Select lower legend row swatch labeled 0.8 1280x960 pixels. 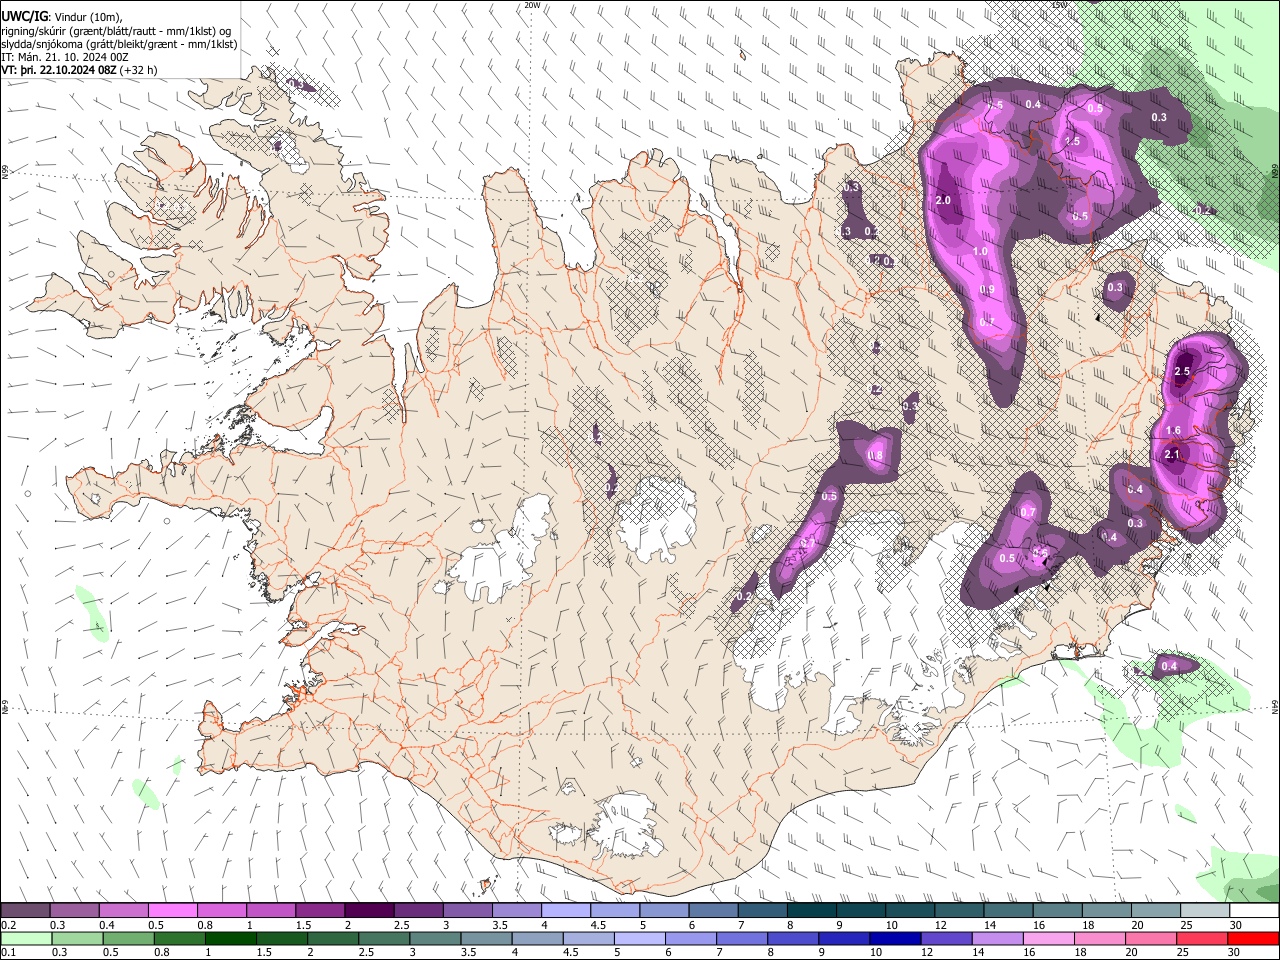point(179,939)
